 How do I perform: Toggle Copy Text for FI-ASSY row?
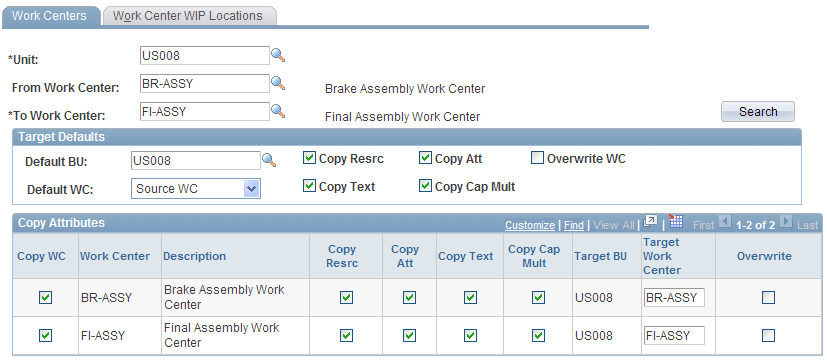pos(470,335)
